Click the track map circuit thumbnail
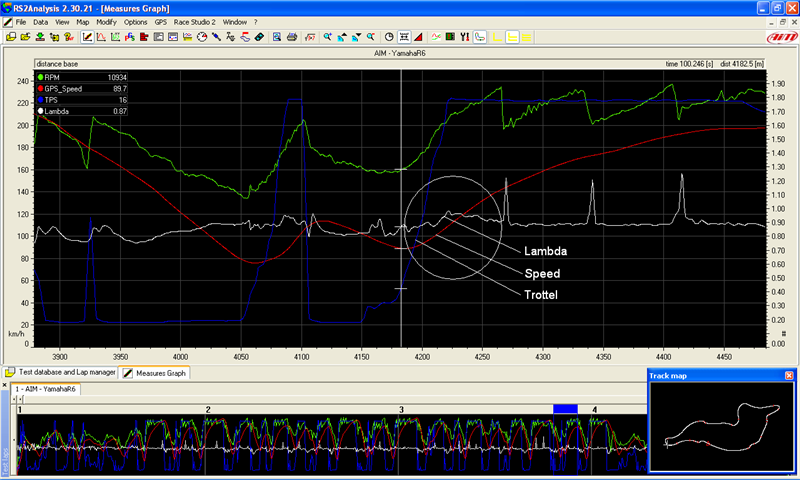The image size is (800, 480). pos(722,426)
